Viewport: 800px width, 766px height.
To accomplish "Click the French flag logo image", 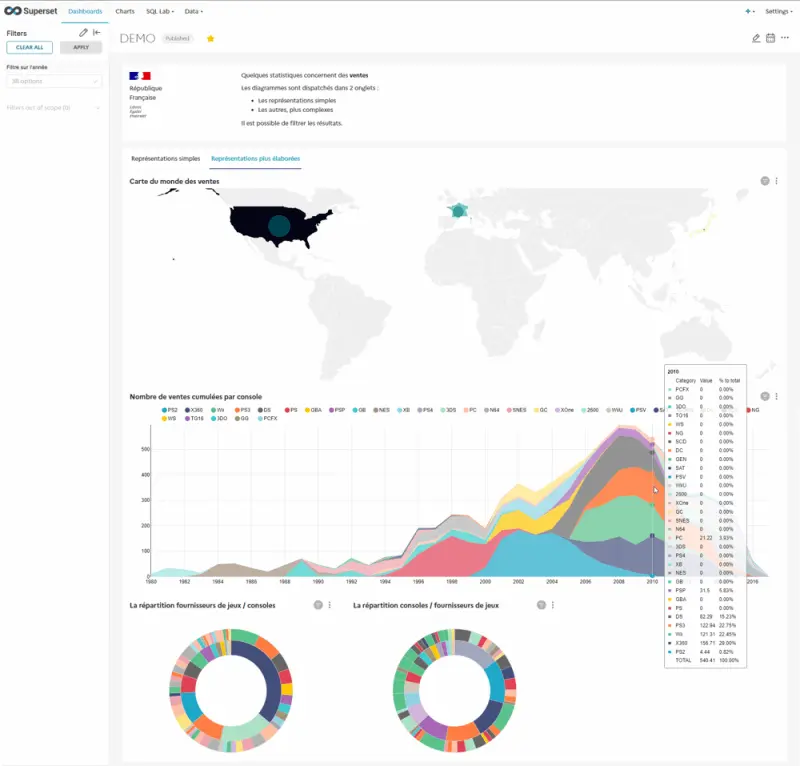I will point(140,76).
